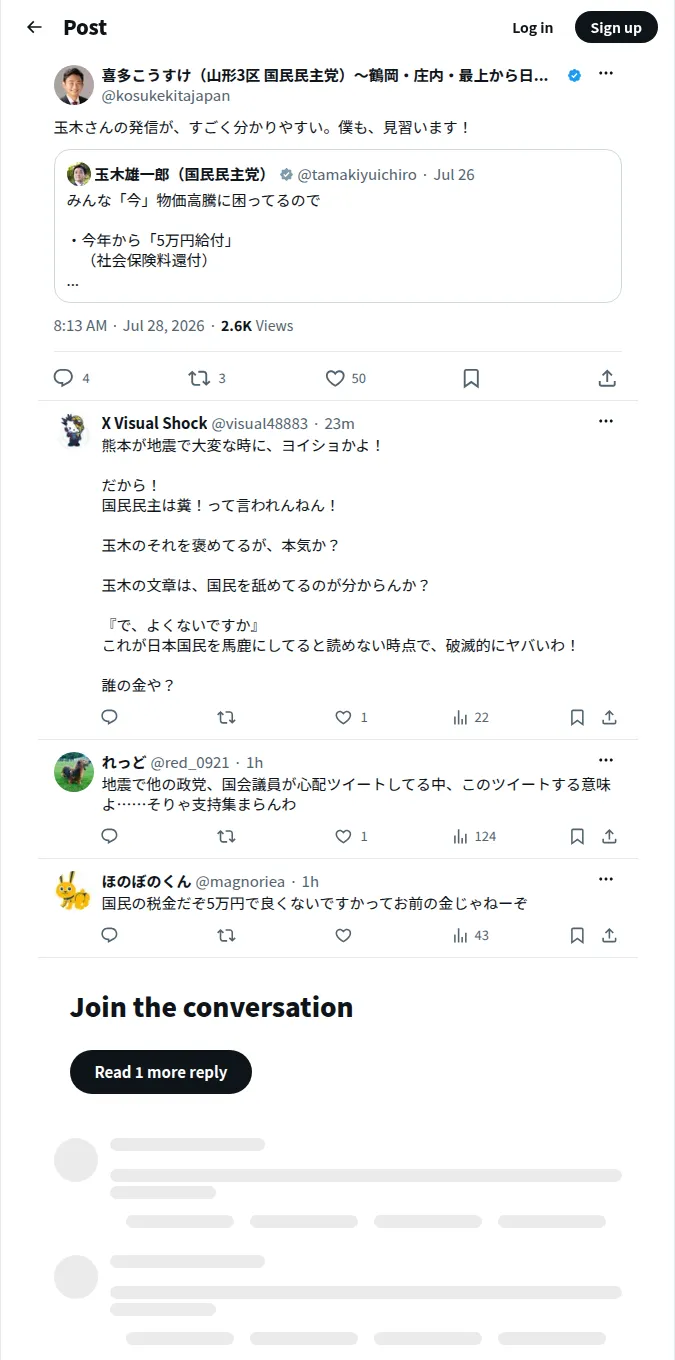
Task: Open @tamakiyuichiro quoted post
Action: tap(338, 226)
